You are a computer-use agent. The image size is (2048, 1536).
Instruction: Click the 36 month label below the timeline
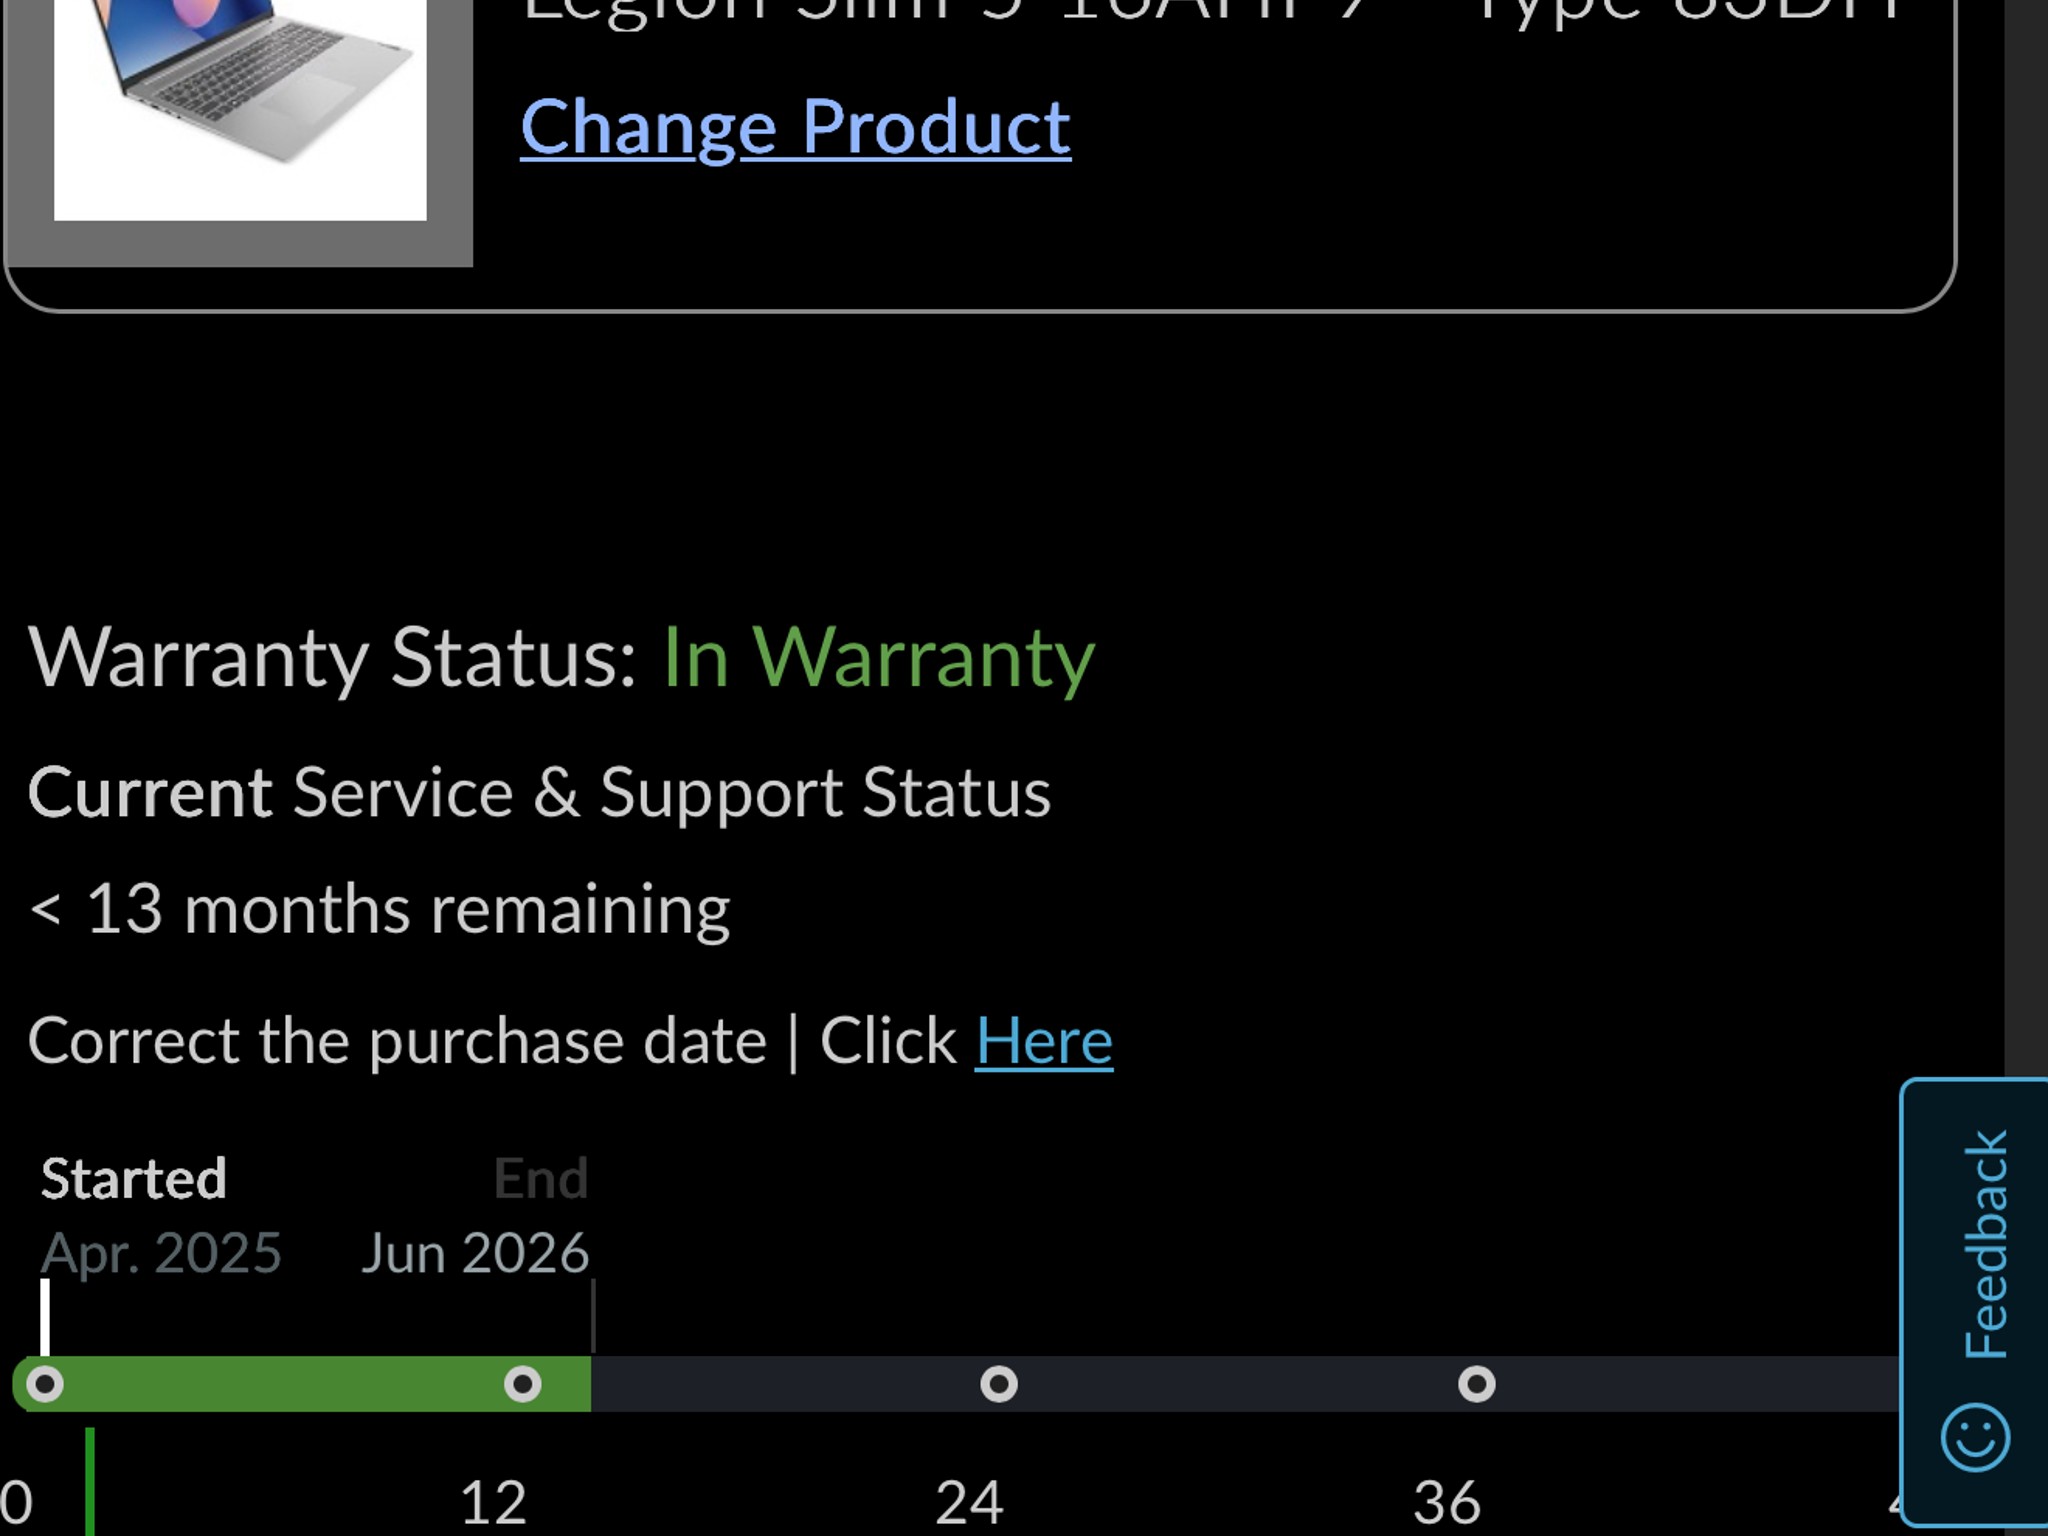pyautogui.click(x=1447, y=1501)
